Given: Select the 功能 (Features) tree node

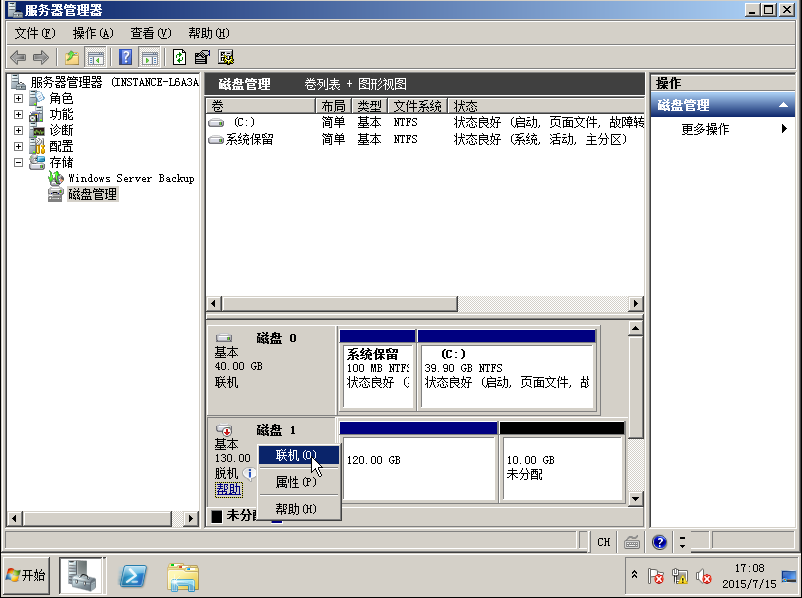Looking at the screenshot, I should (x=61, y=115).
